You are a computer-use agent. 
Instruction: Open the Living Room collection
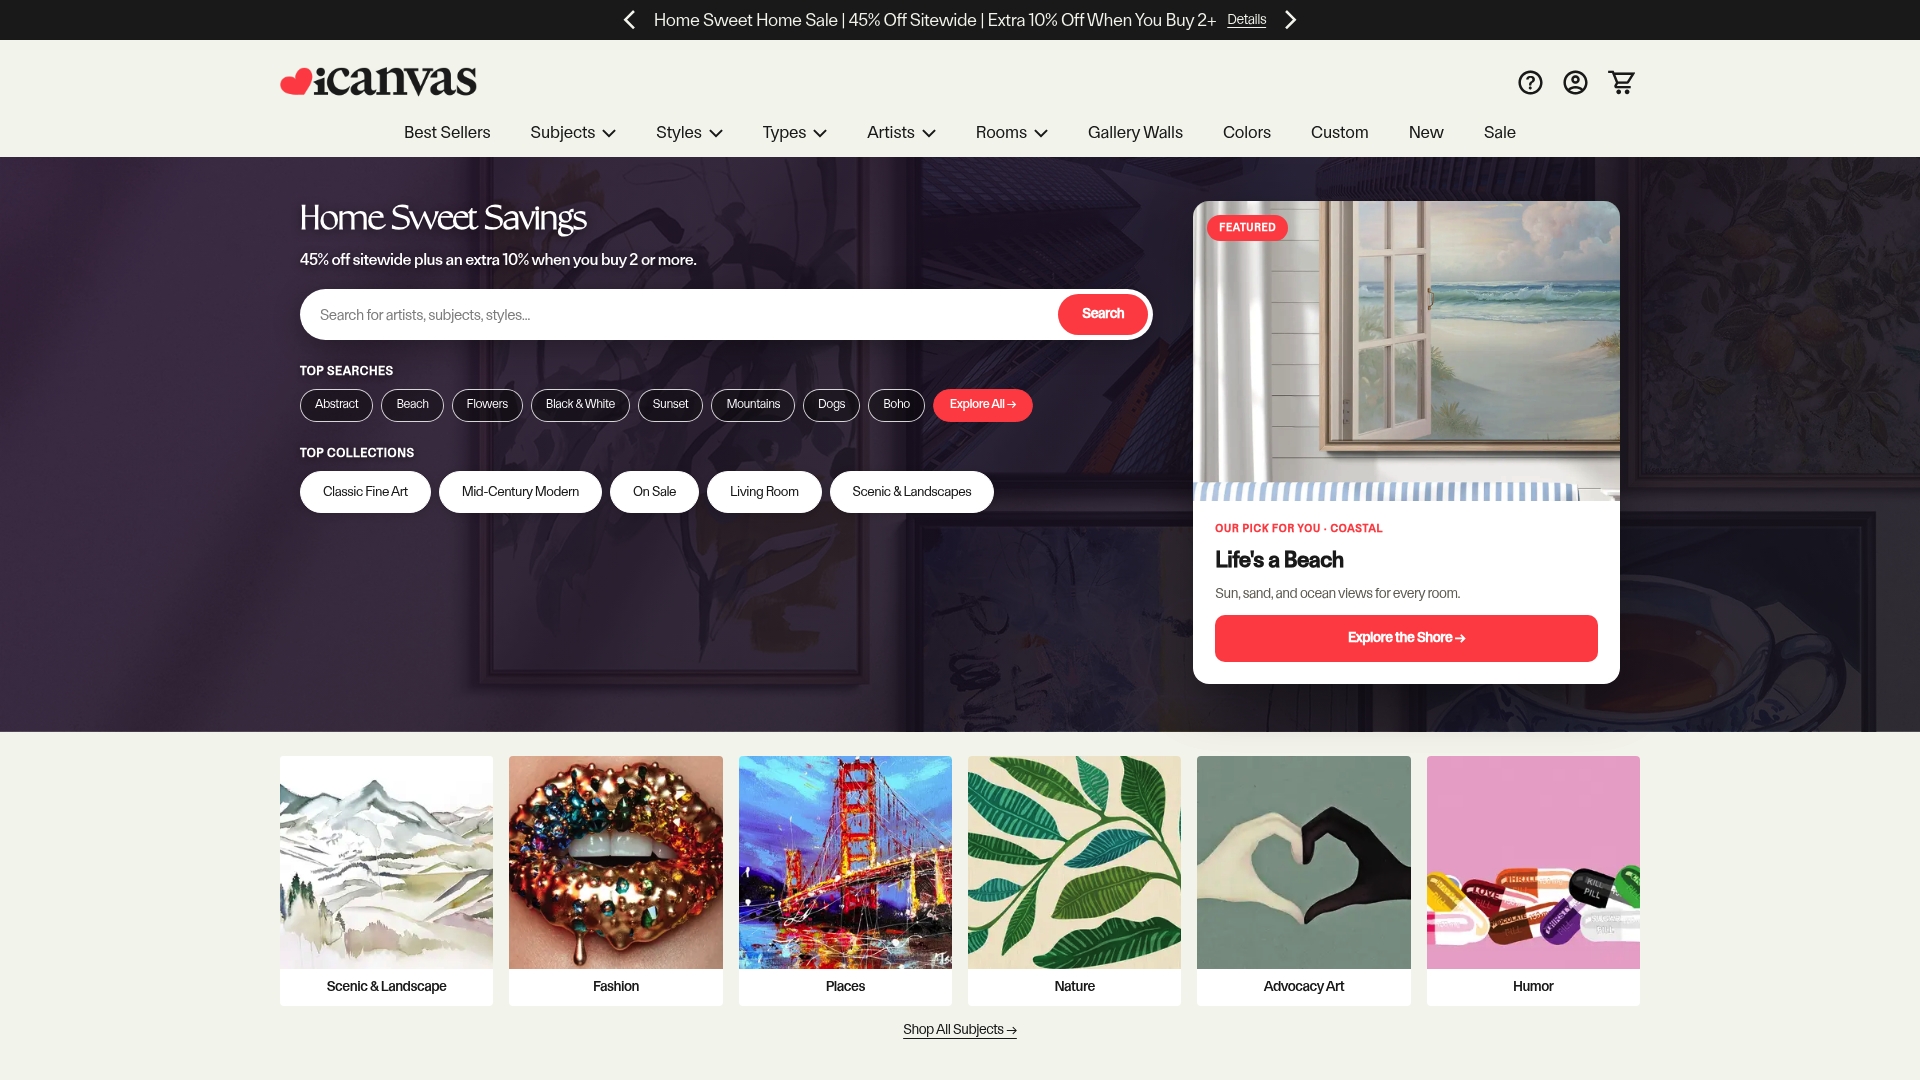[764, 492]
